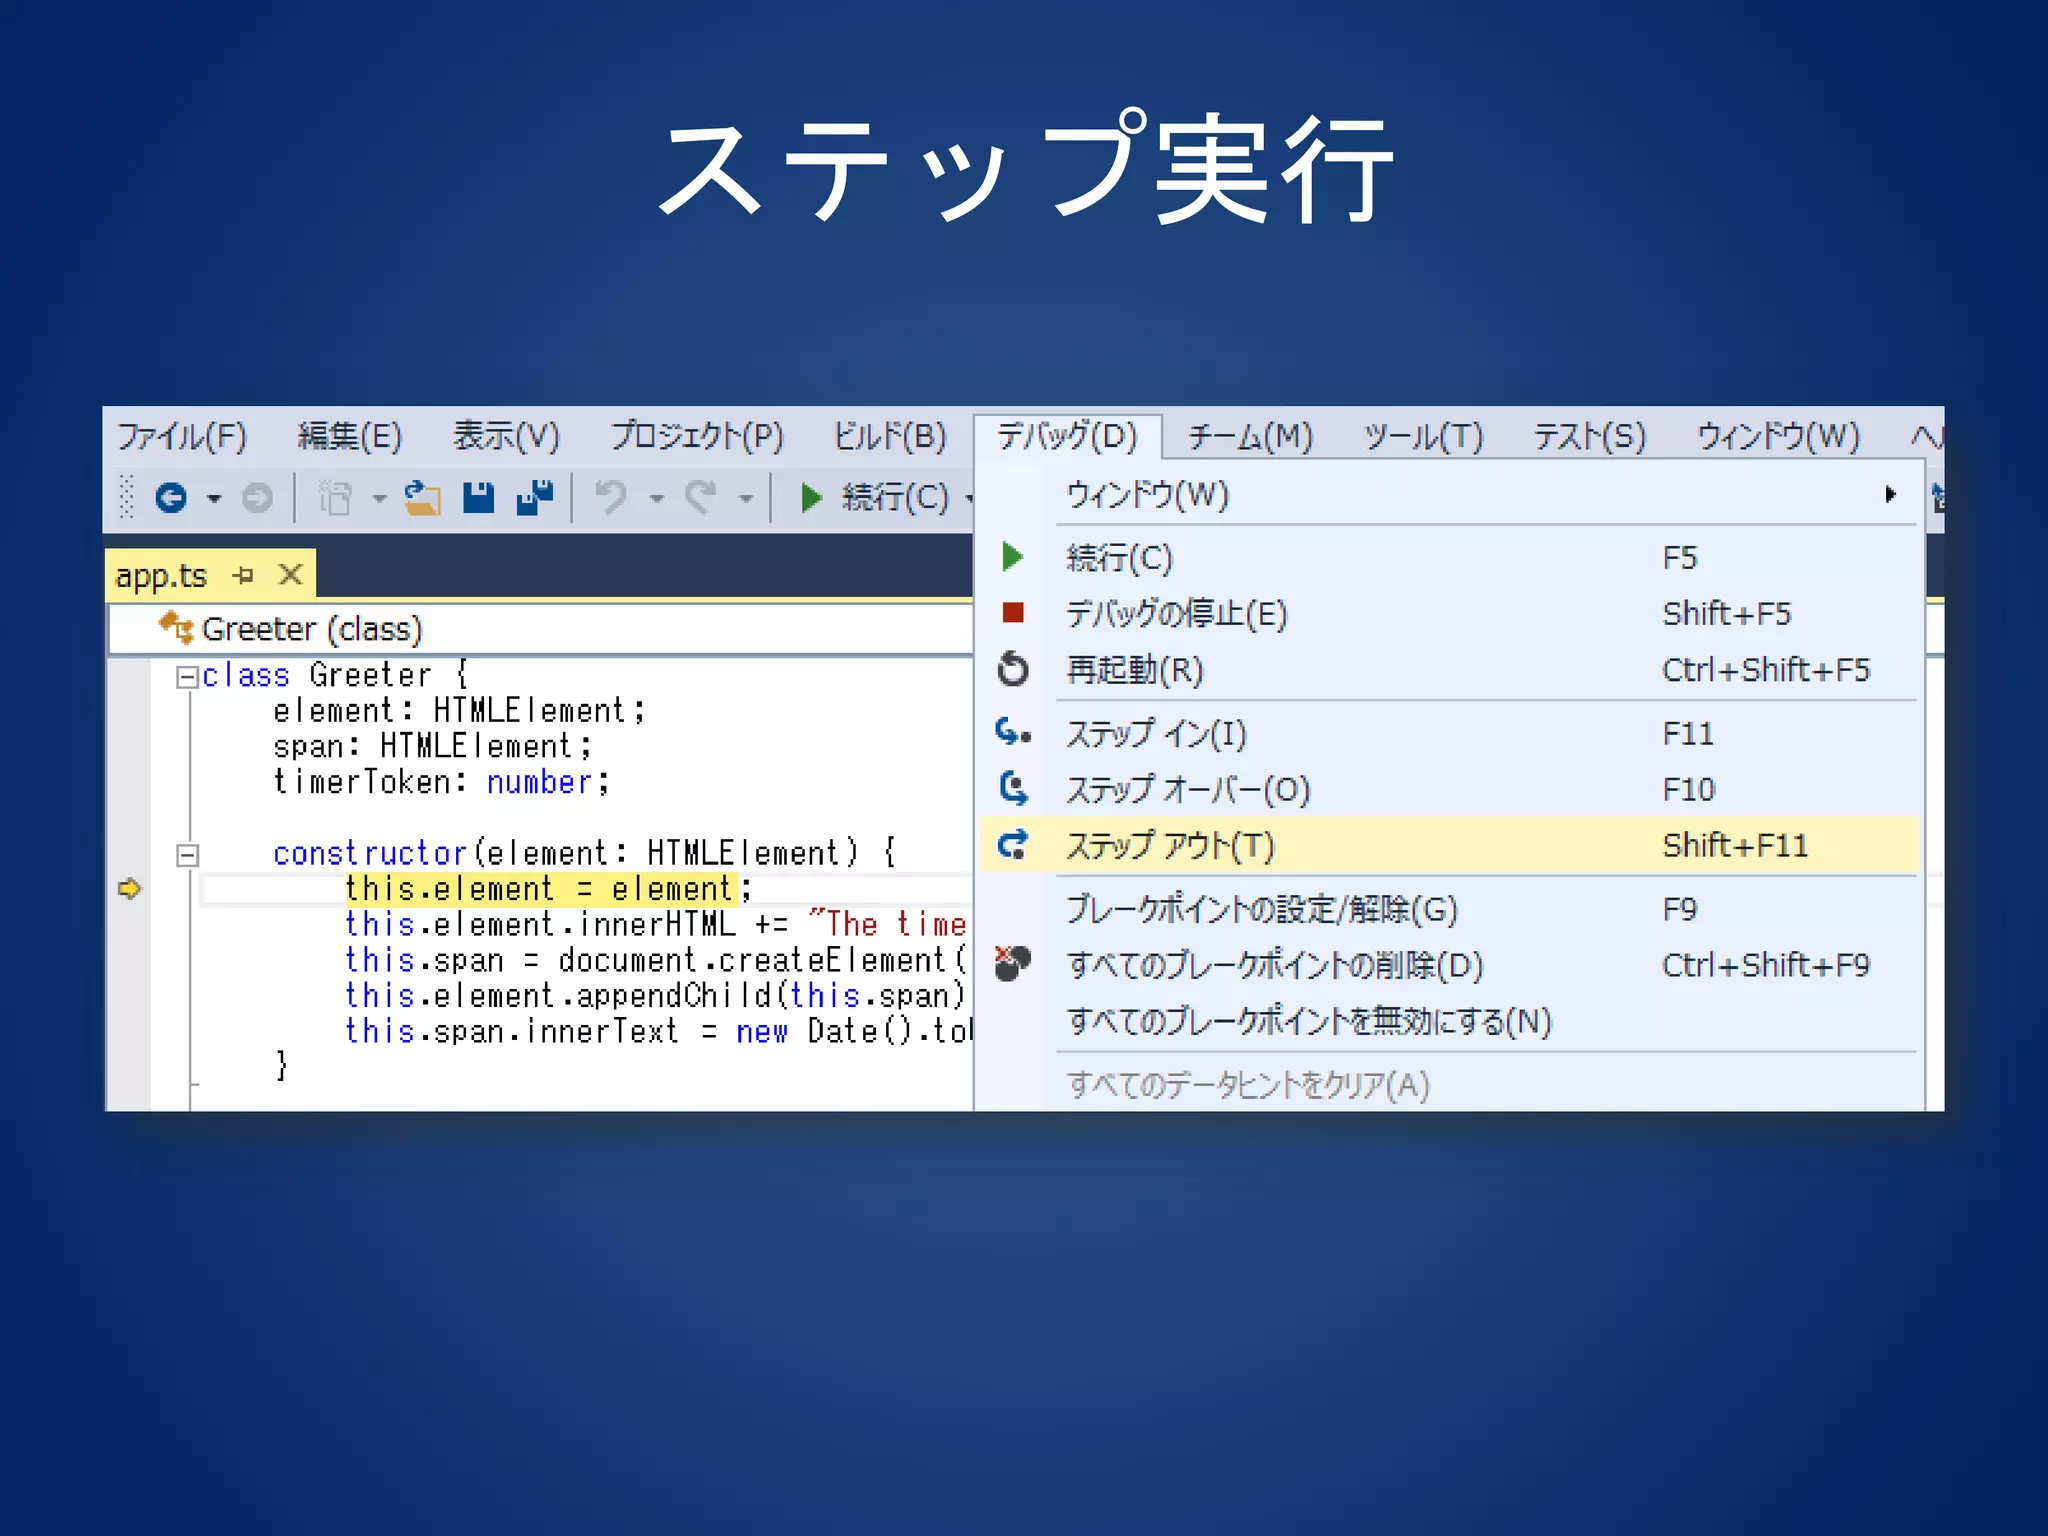This screenshot has width=2048, height=1536.
Task: Open the プロジェクト(P) menu
Action: (x=697, y=437)
